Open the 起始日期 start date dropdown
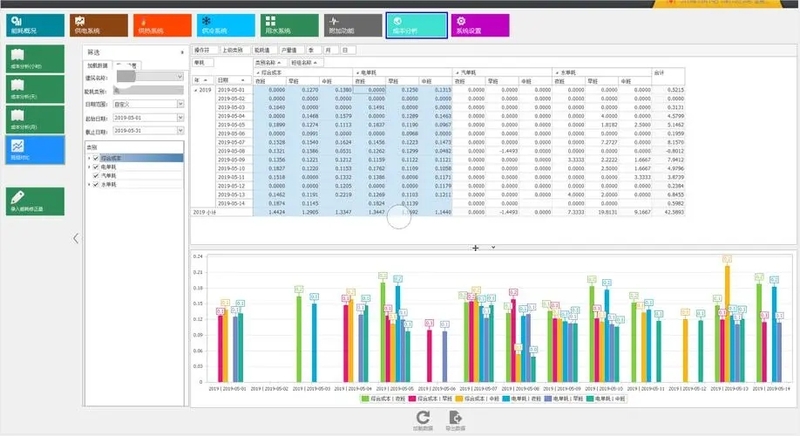This screenshot has width=800, height=436. [x=180, y=117]
